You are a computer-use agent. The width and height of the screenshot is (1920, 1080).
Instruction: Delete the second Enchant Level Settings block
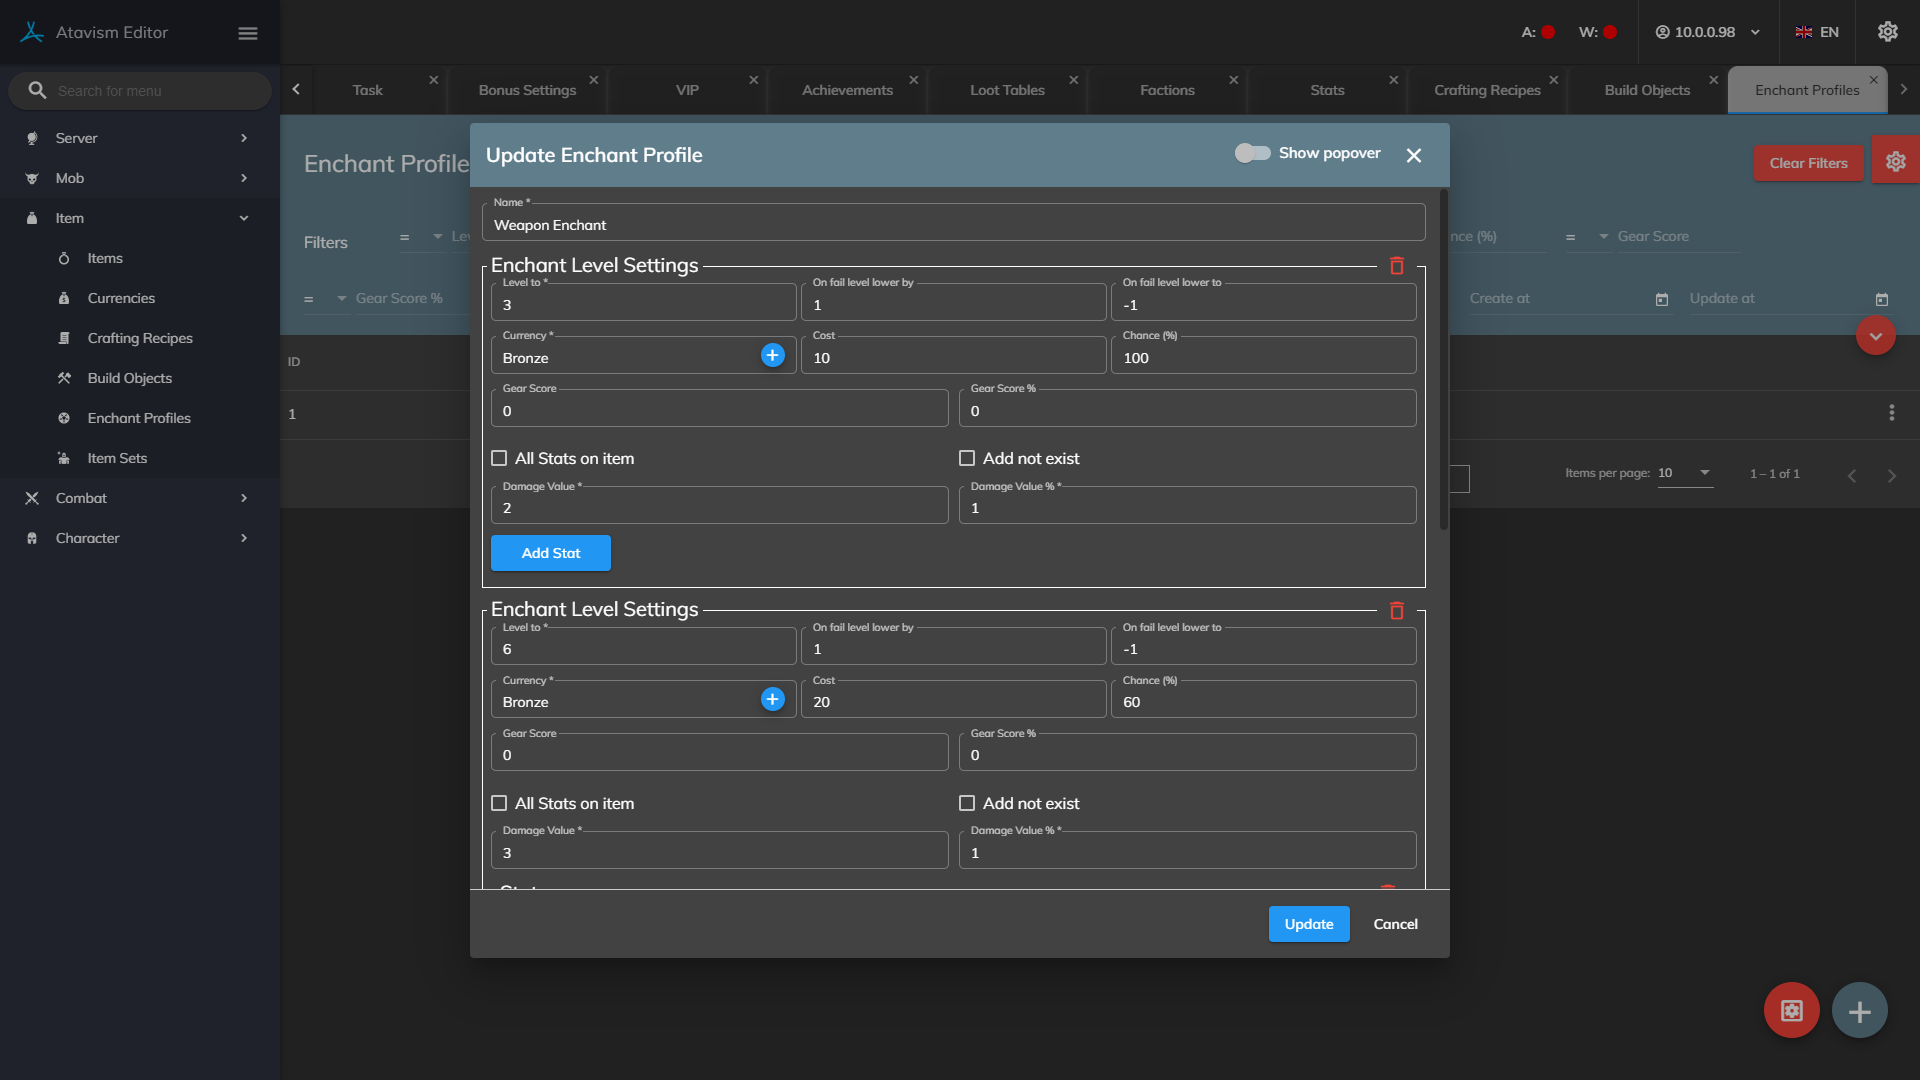click(1397, 611)
